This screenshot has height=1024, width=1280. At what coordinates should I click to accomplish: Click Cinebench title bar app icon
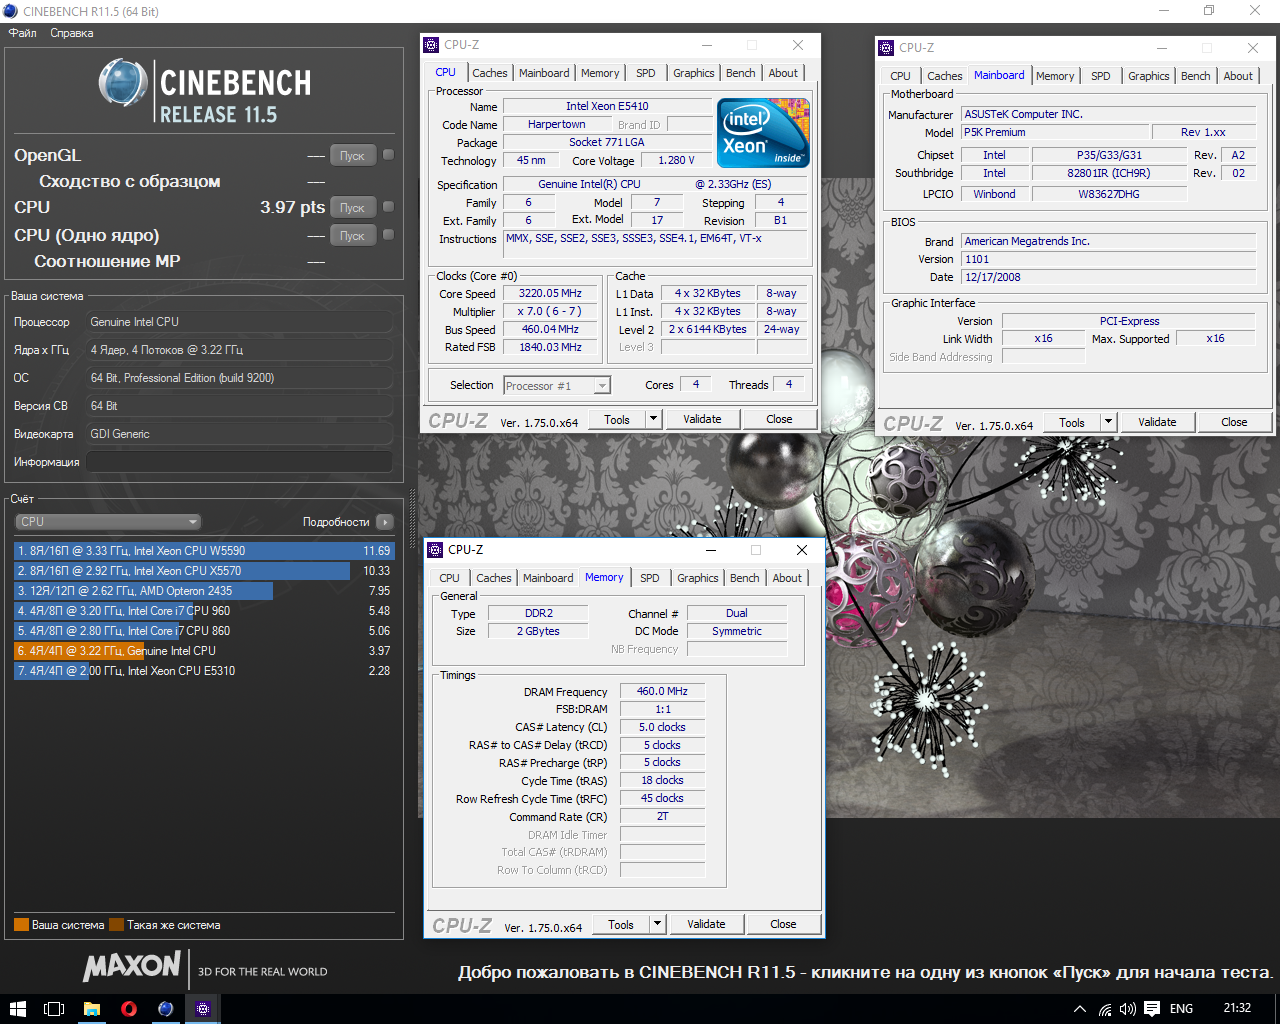tap(10, 11)
